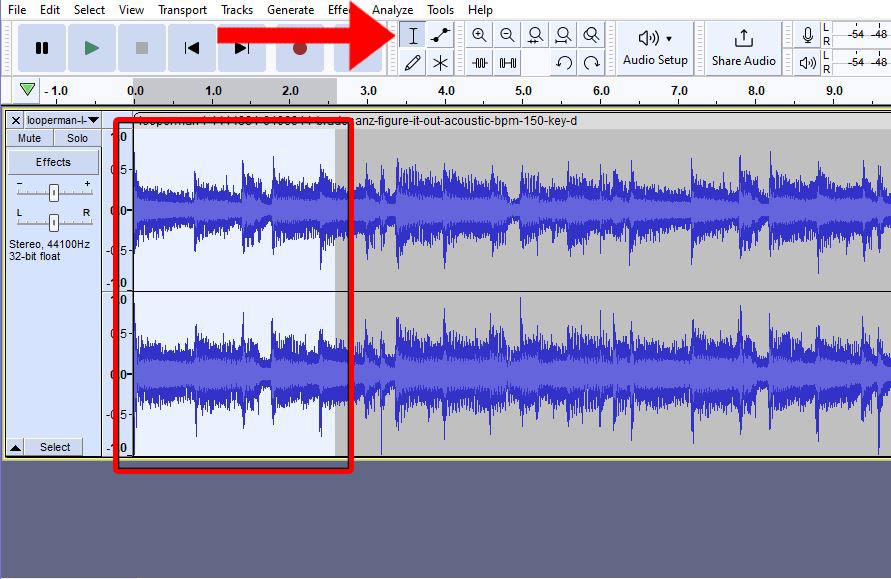Click the speaker playback meter icon
The height and width of the screenshot is (579, 891).
[807, 63]
